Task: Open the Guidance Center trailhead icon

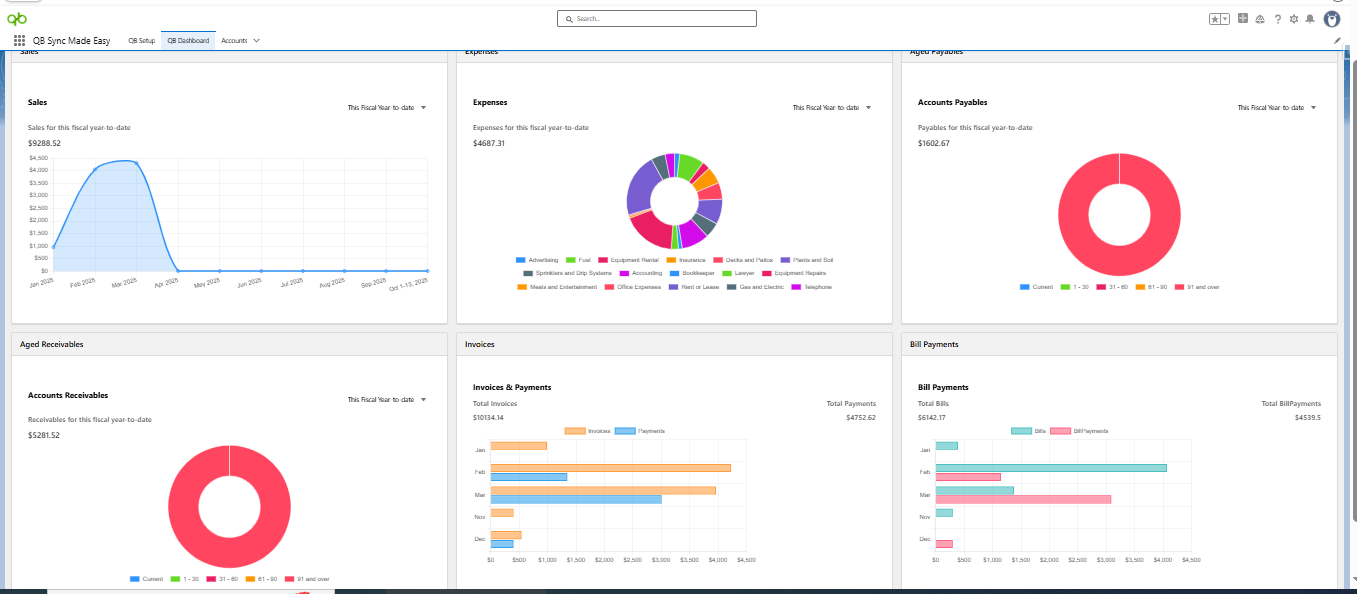Action: click(1260, 19)
